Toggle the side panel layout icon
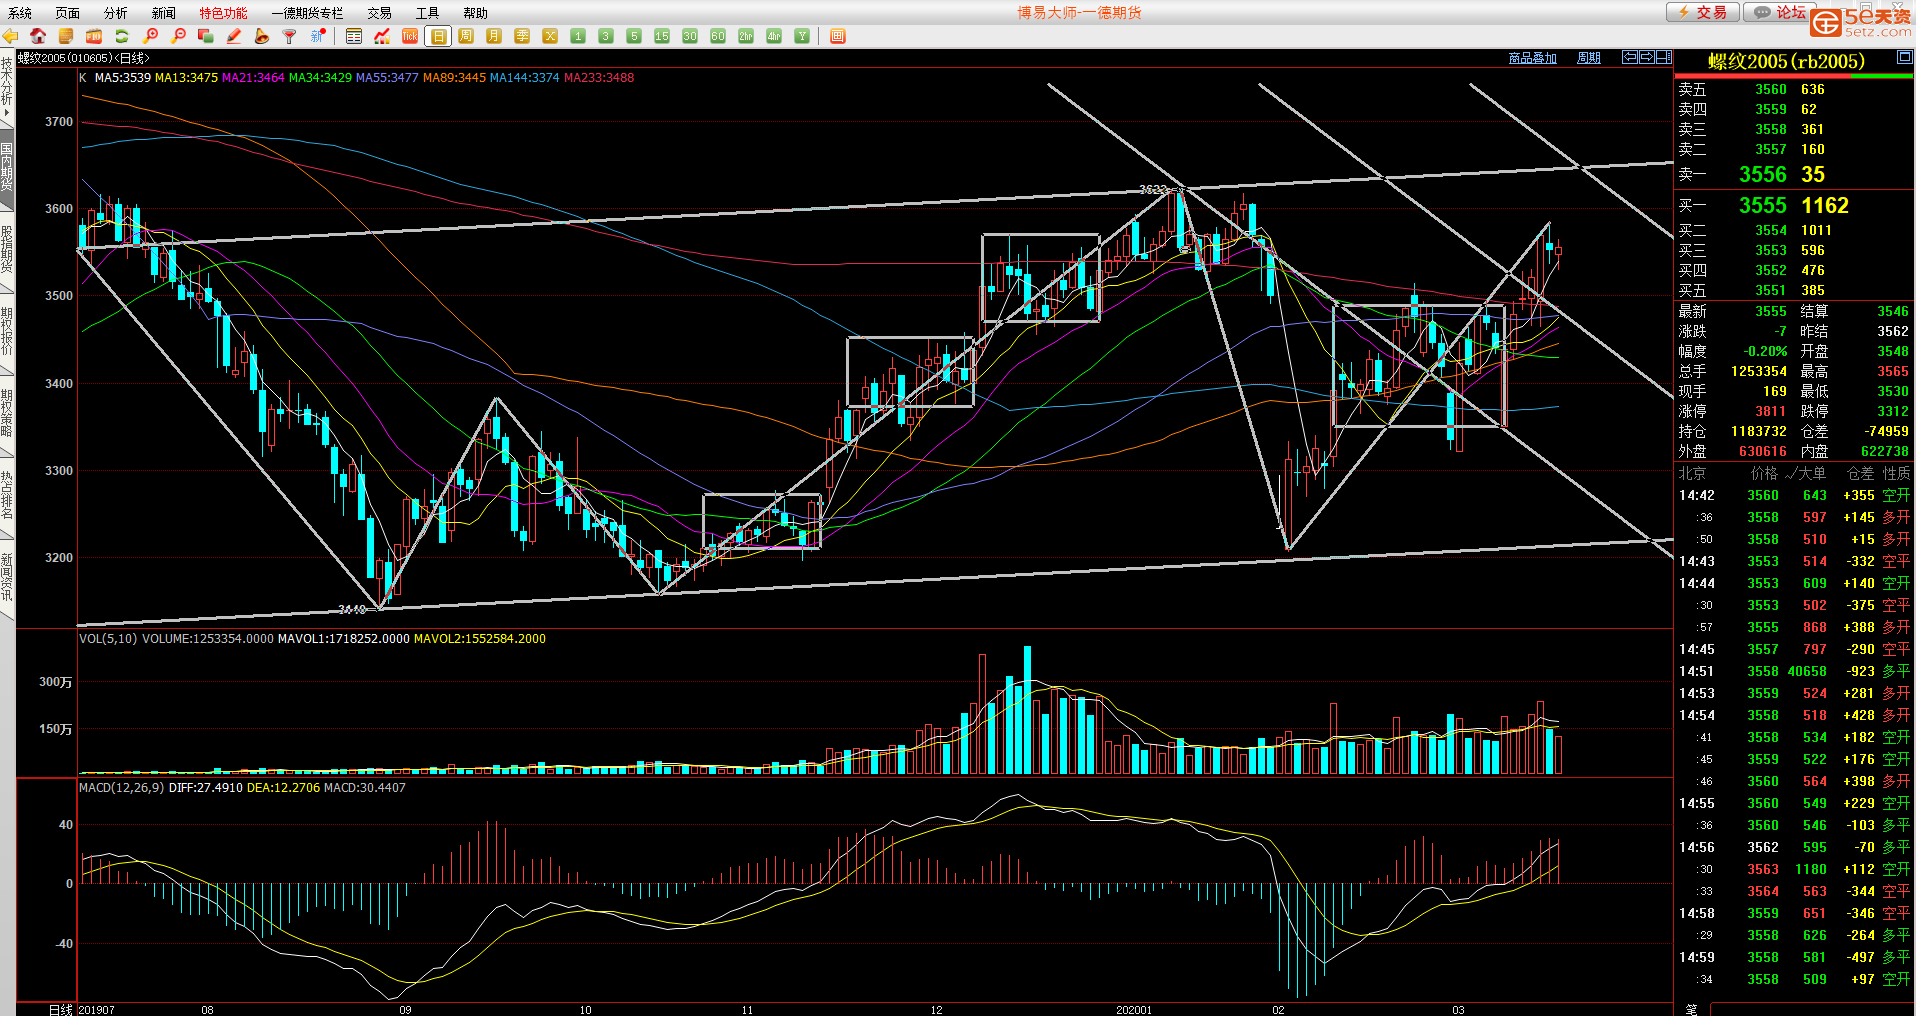Screen dimensions: 1917x1016 point(1664,57)
